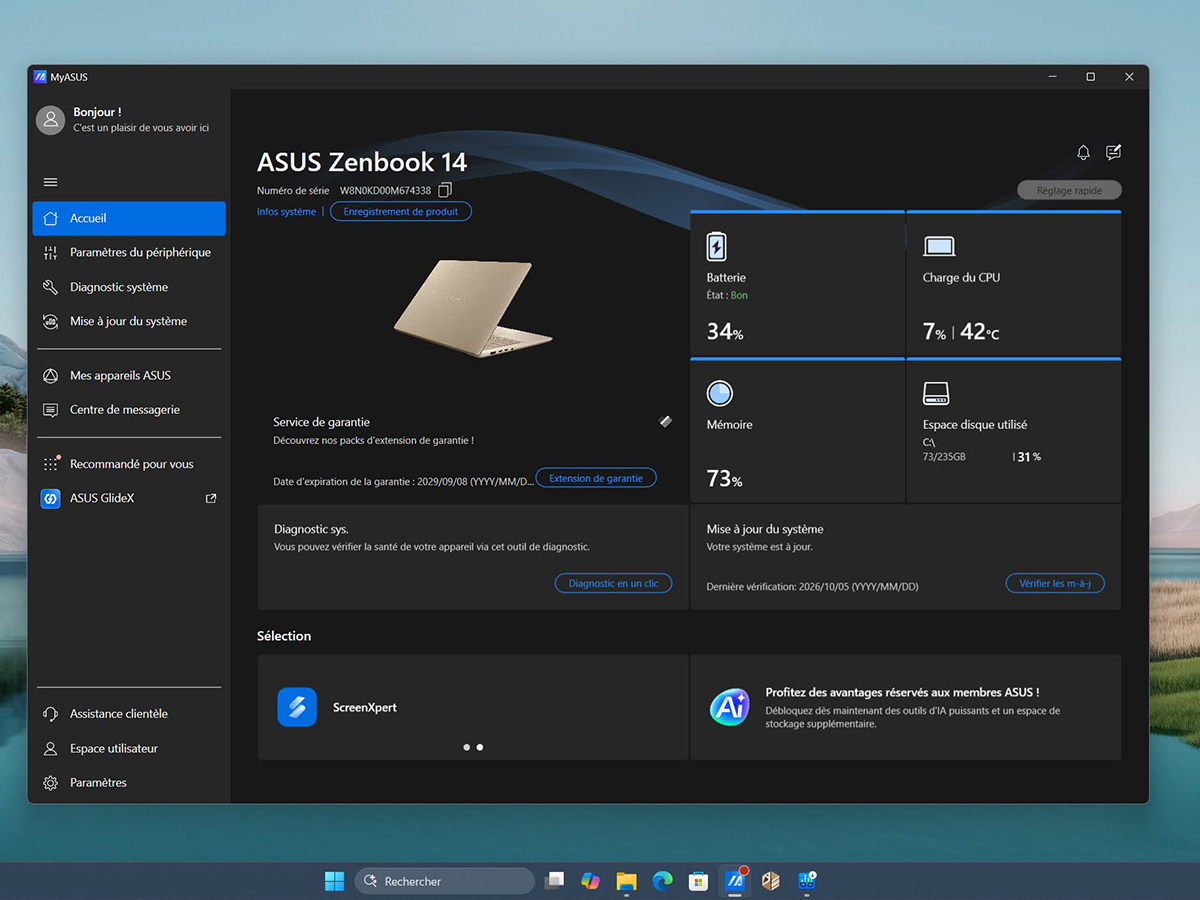Click the warranty edit icon
Screen dimensions: 1200x900
(666, 422)
